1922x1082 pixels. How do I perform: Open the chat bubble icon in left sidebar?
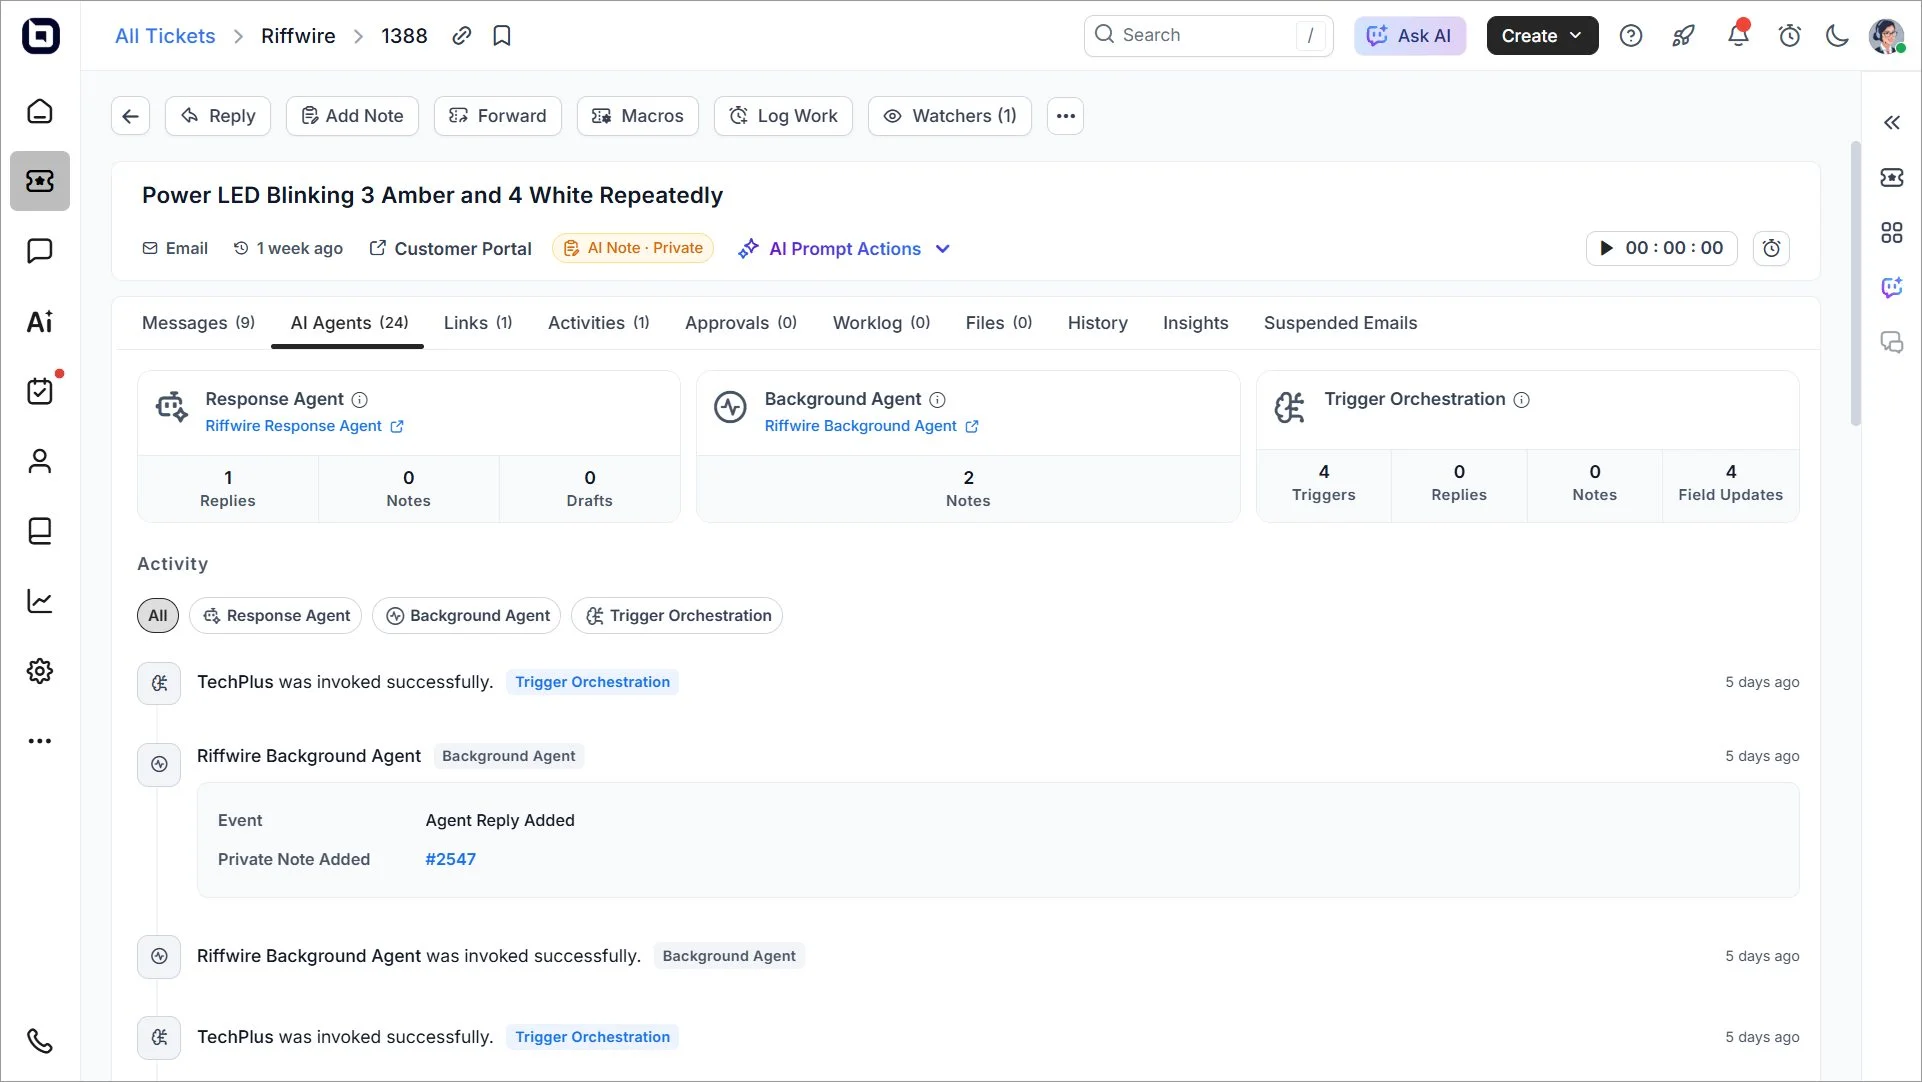40,251
